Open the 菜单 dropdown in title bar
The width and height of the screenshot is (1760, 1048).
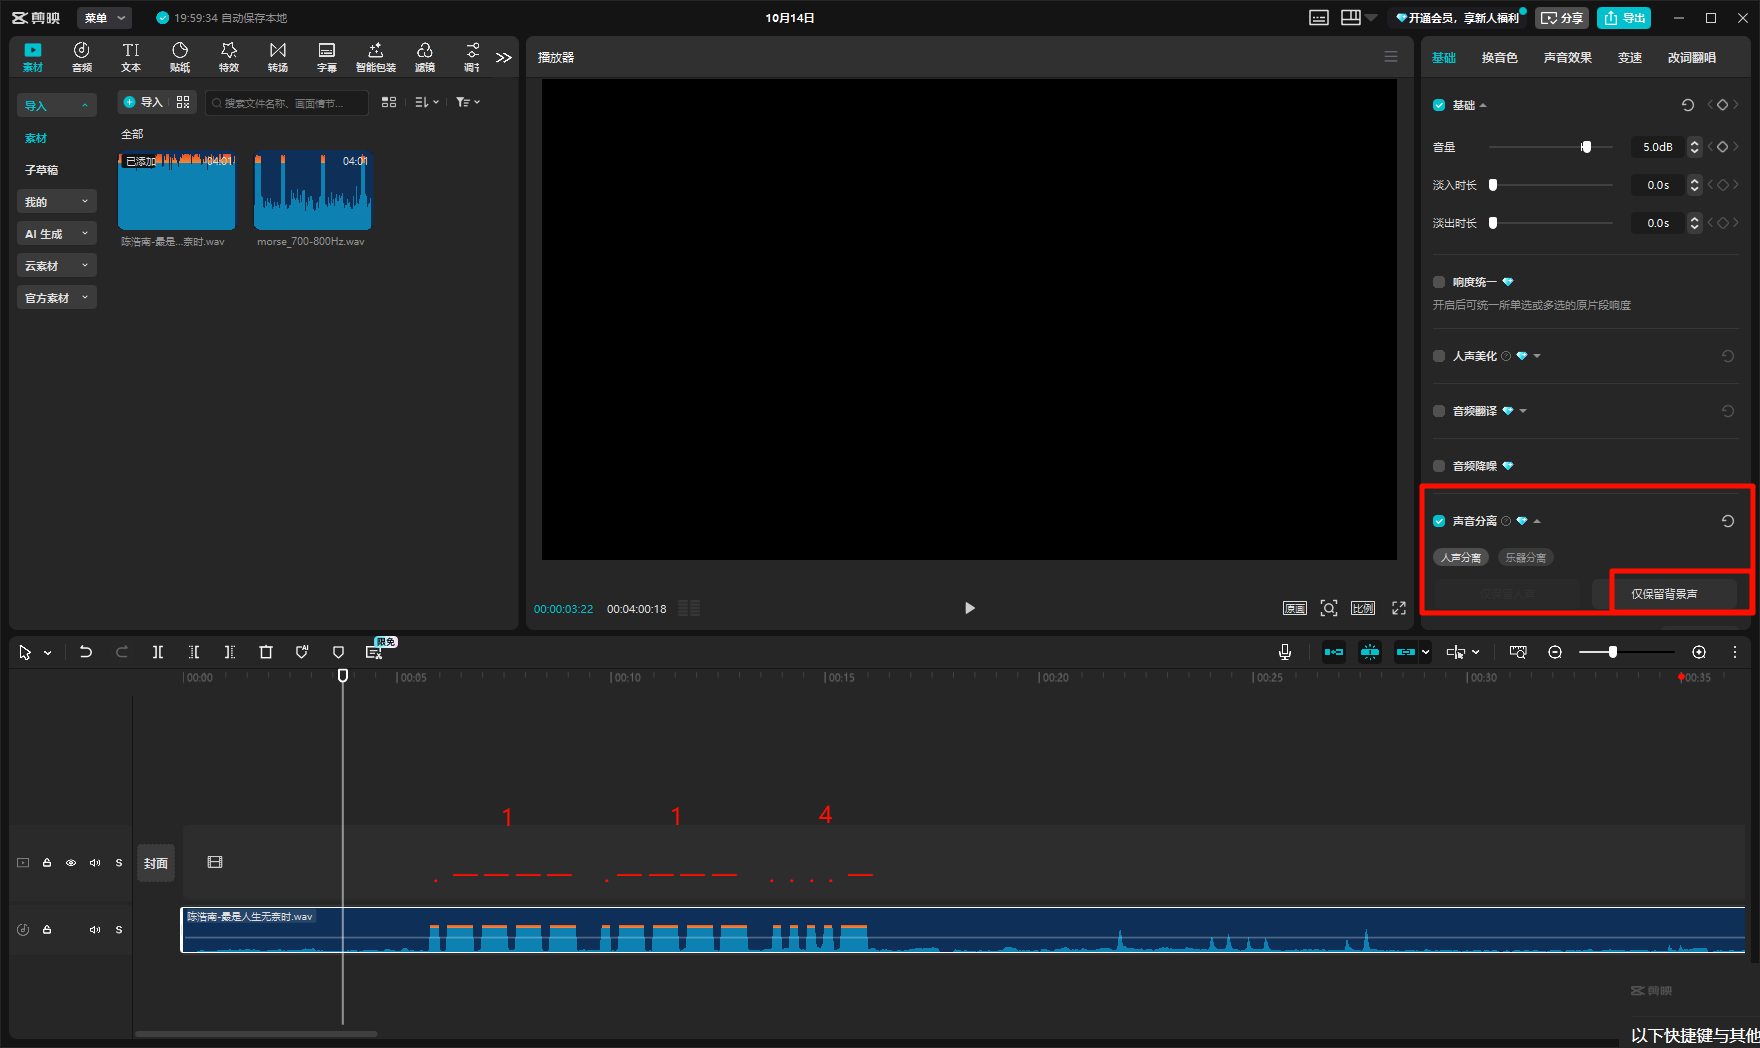coord(104,18)
